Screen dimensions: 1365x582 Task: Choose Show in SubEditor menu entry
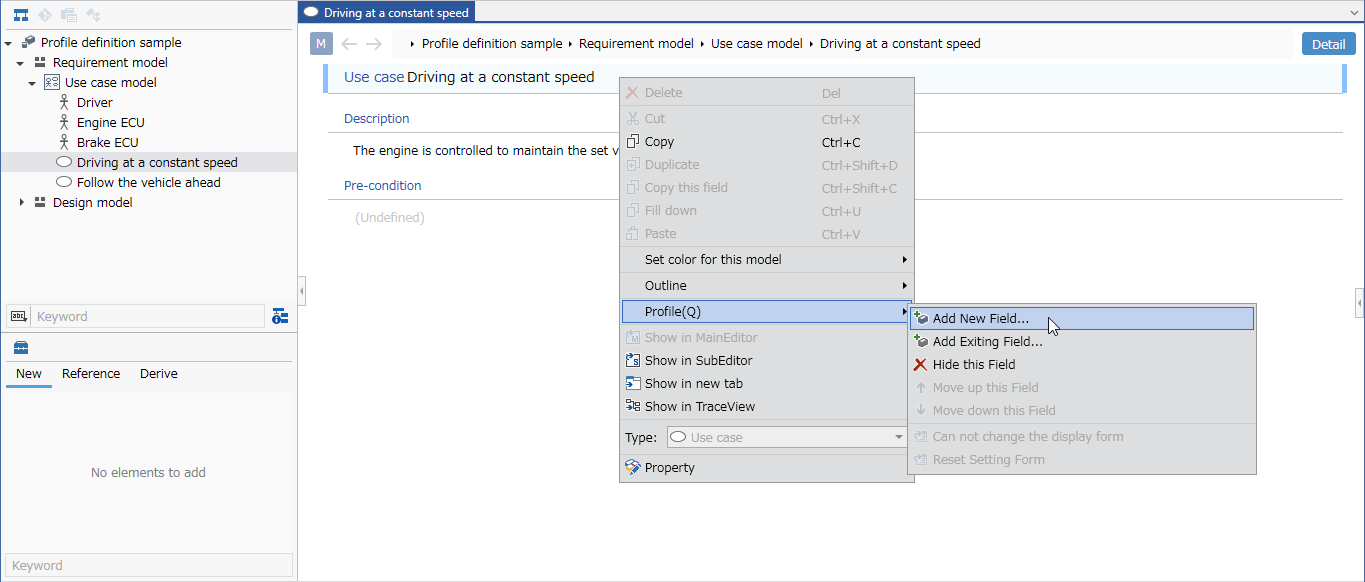767,360
